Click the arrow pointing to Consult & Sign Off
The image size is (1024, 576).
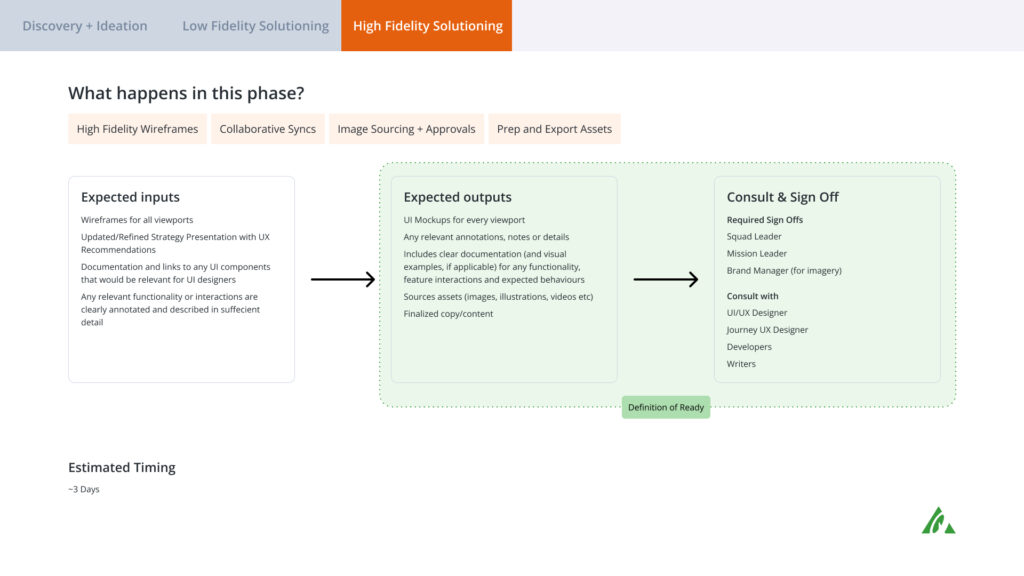(x=665, y=280)
